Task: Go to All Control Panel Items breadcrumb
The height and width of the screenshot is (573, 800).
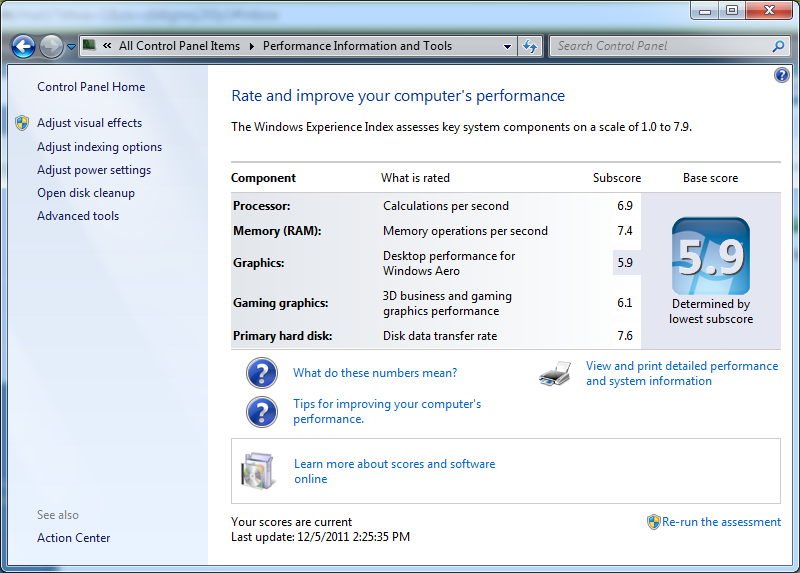Action: [x=180, y=46]
